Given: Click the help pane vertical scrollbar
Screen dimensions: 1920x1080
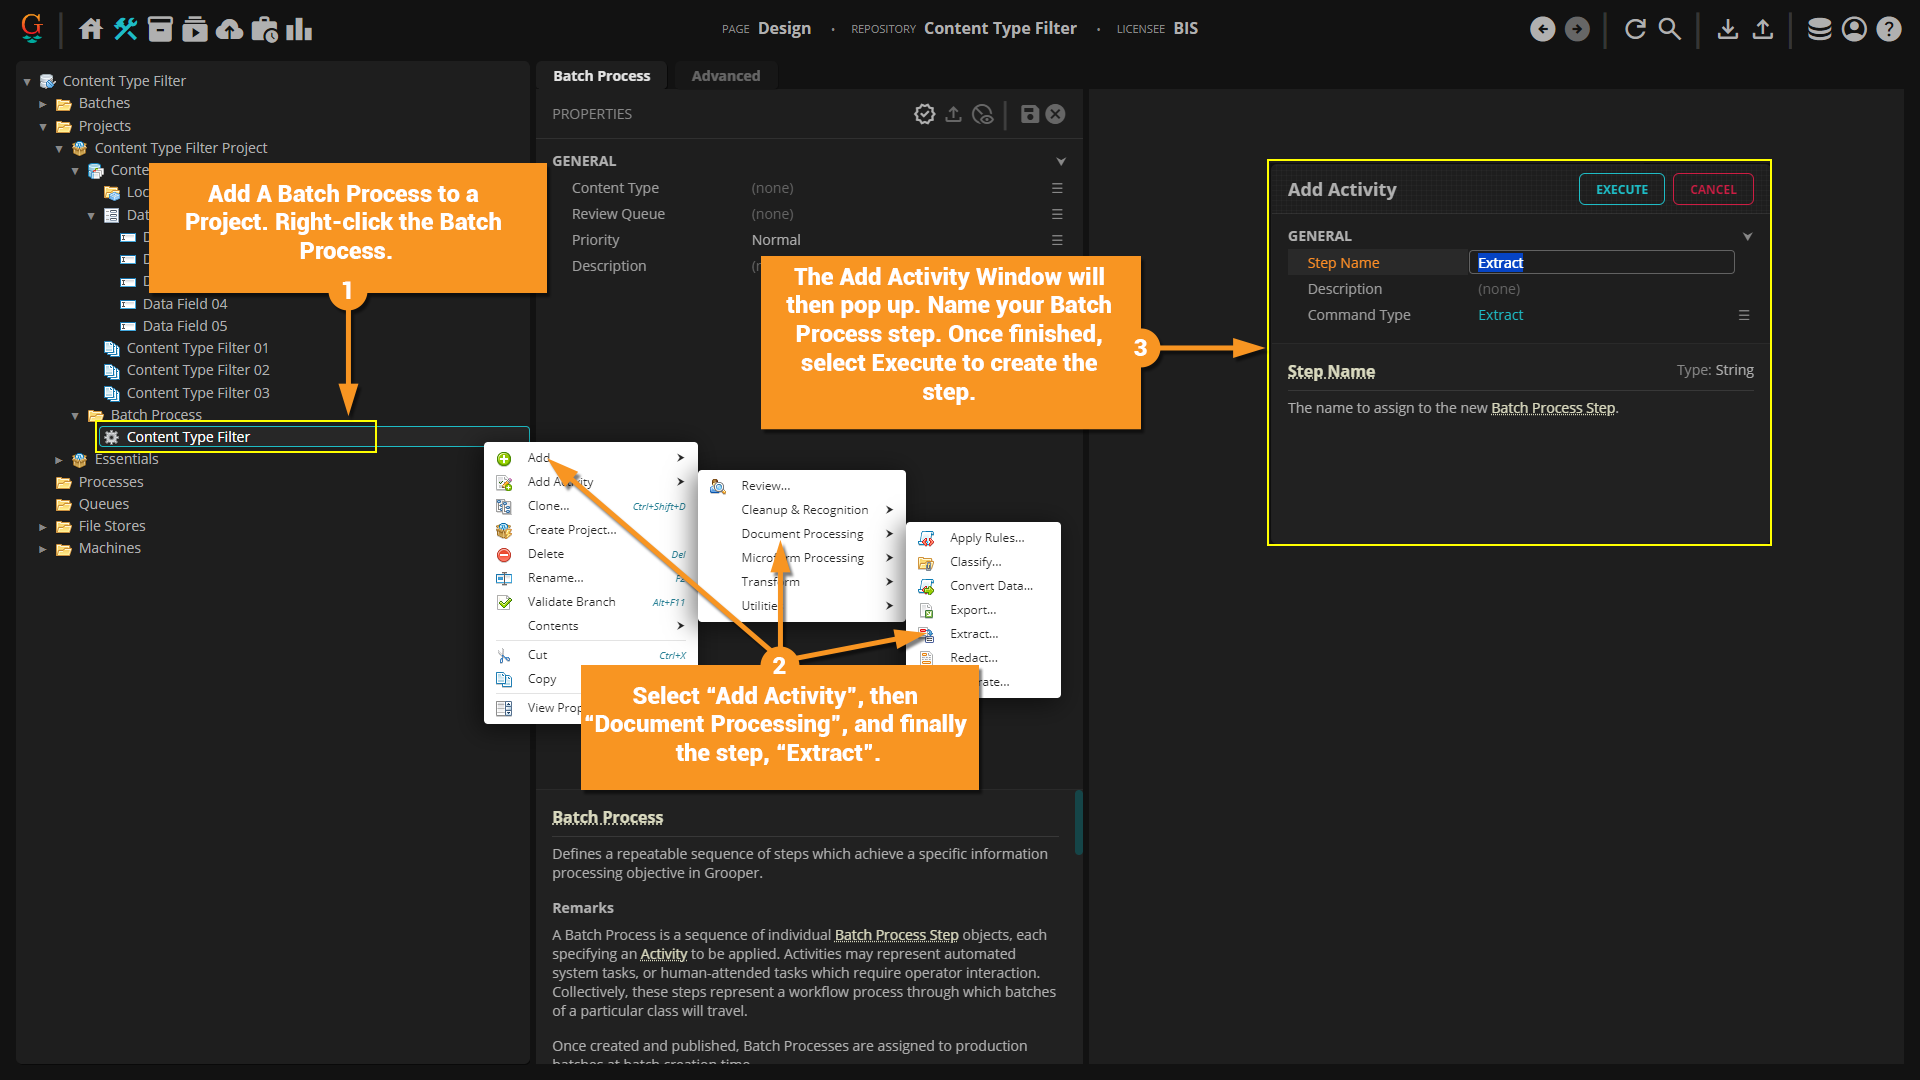Looking at the screenshot, I should [x=1078, y=822].
